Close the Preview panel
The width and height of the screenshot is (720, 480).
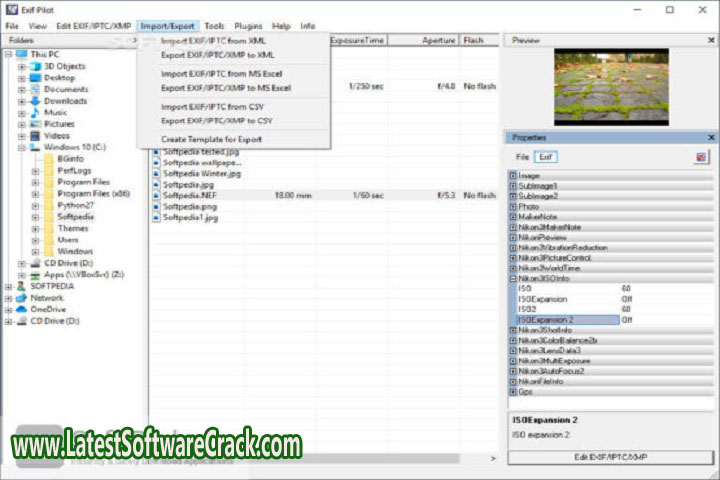coord(711,40)
